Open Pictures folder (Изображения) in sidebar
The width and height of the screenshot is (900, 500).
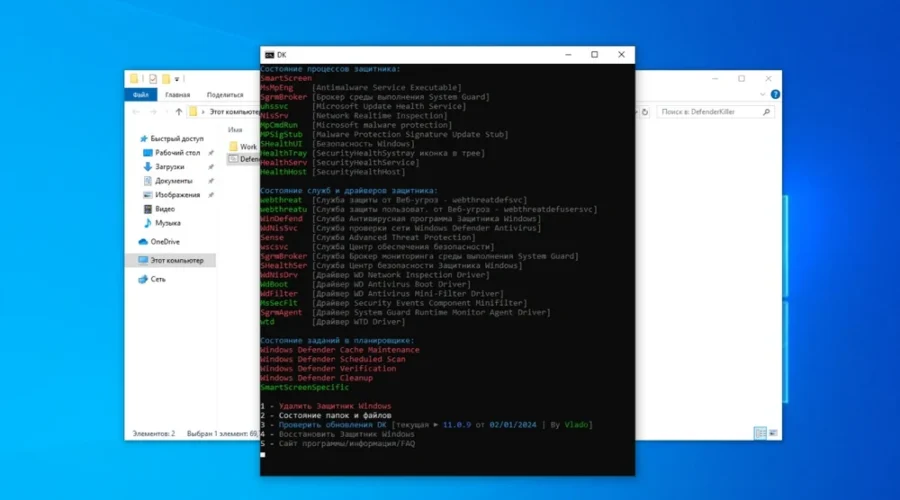[x=177, y=195]
